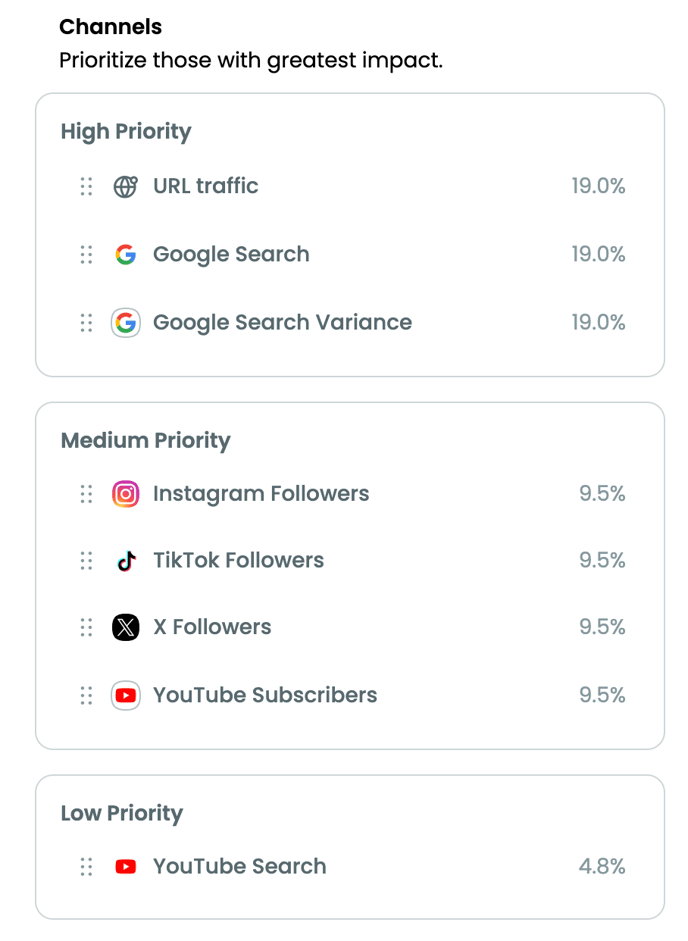The image size is (688, 941).
Task: Click the 4.8% value for YouTube Search
Action: point(602,867)
